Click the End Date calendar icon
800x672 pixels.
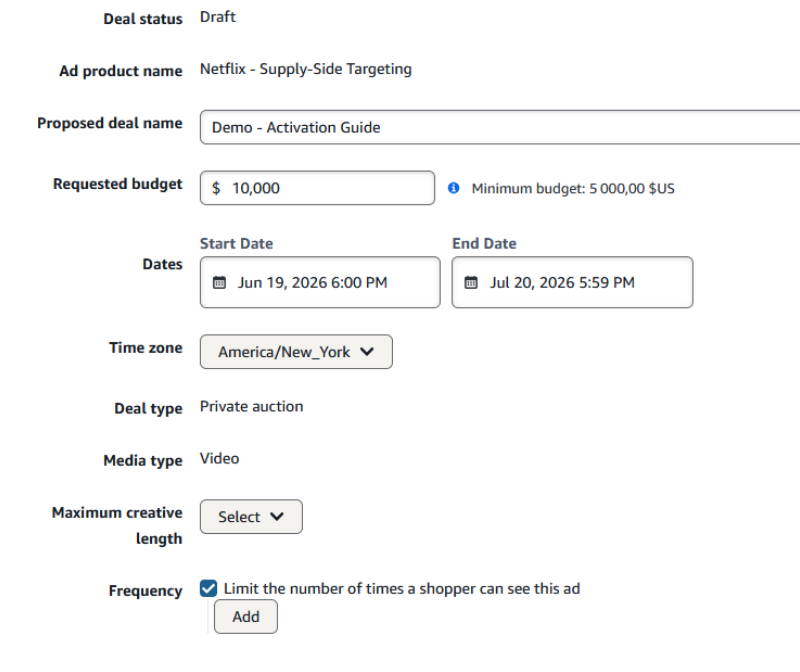471,282
